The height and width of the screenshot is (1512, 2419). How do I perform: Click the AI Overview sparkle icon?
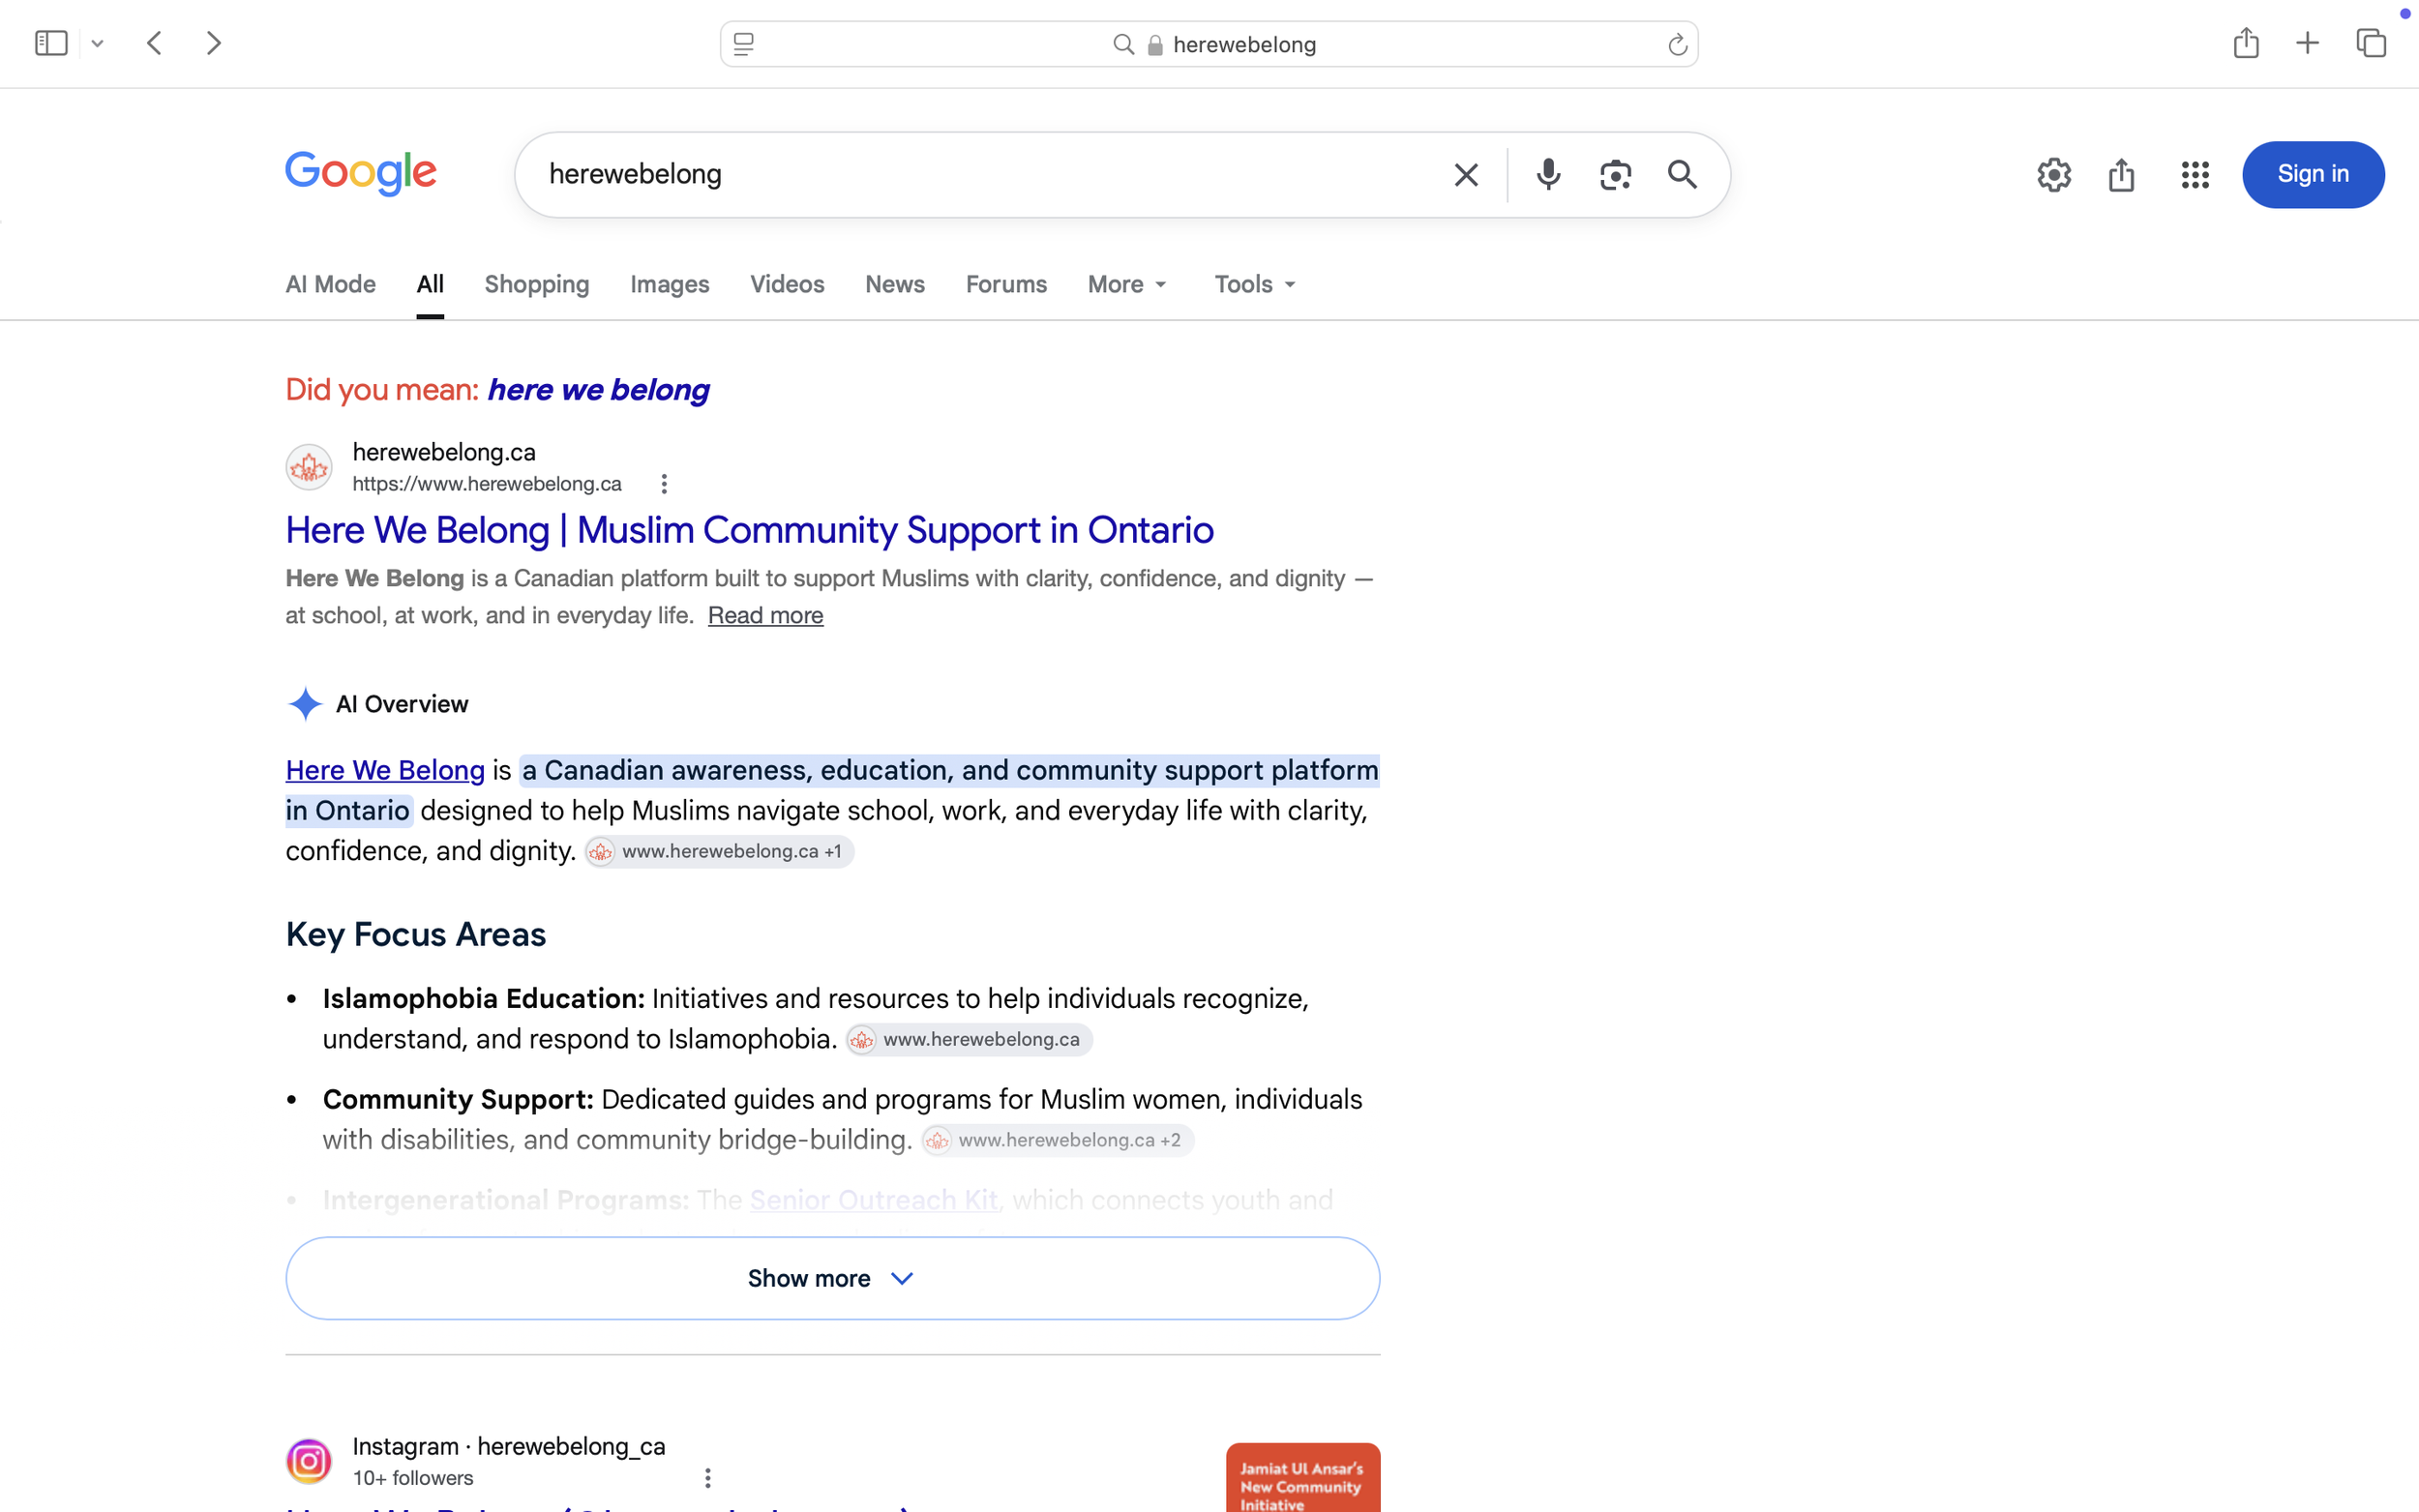point(305,704)
